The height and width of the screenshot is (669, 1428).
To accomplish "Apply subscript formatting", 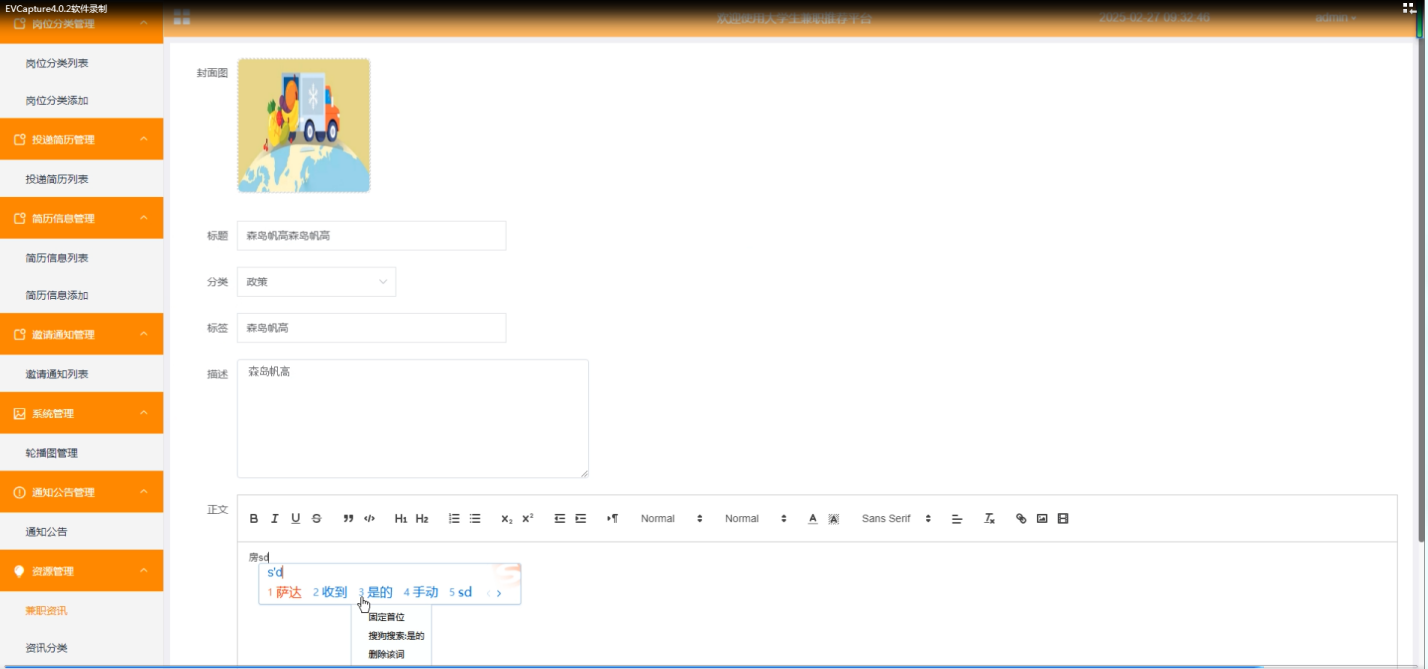I will pyautogui.click(x=507, y=519).
